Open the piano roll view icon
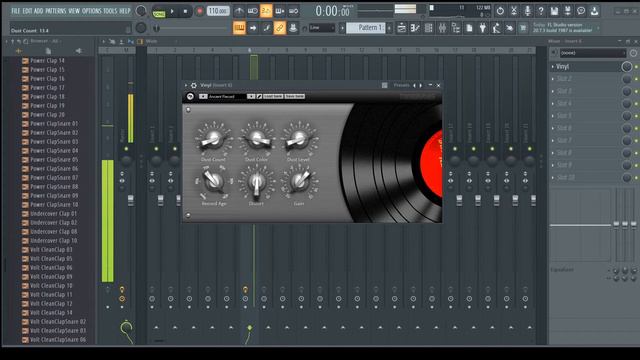Viewport: 640px width, 360px height. tap(415, 28)
